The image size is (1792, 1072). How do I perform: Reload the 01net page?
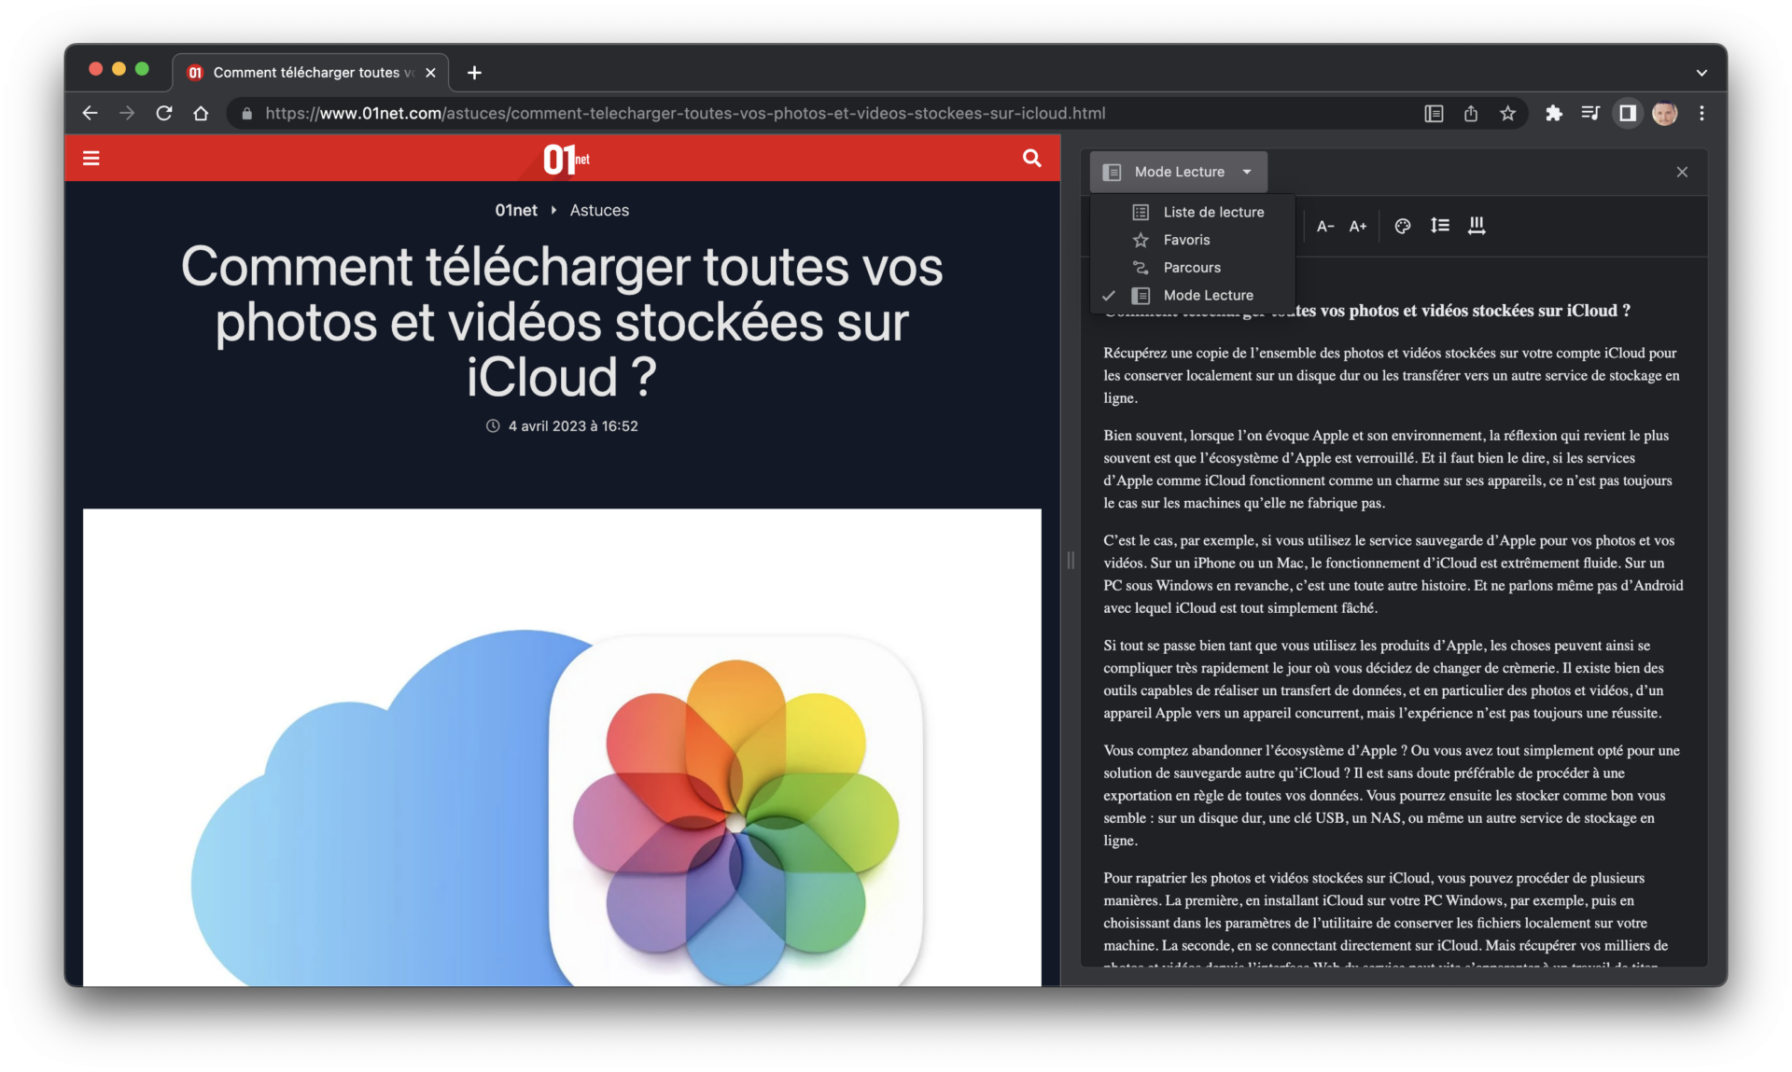[164, 113]
